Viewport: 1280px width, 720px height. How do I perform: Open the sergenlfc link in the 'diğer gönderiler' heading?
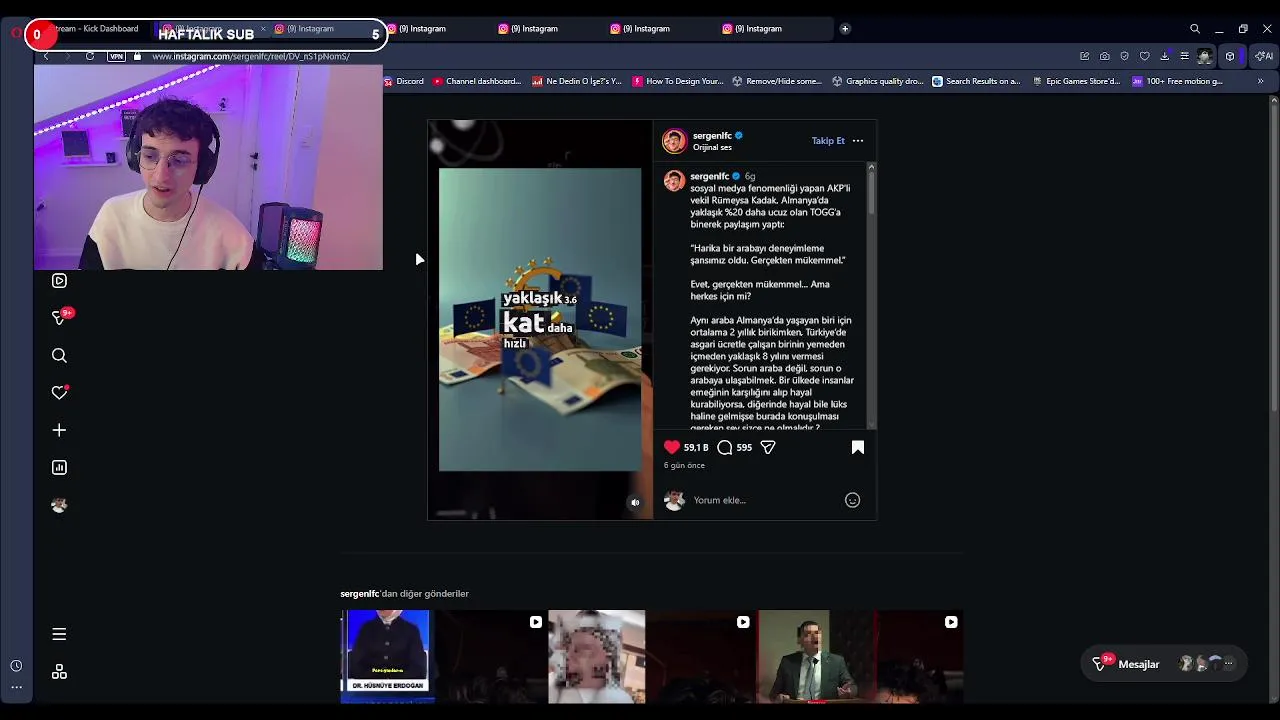coord(360,594)
